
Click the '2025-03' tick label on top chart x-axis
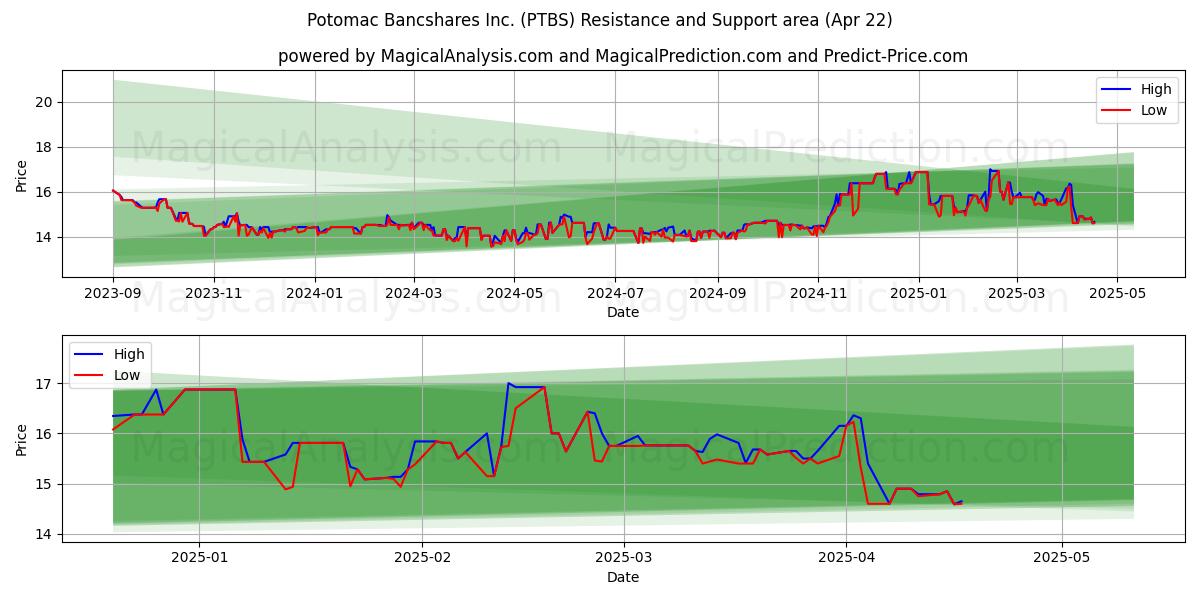[x=1016, y=294]
